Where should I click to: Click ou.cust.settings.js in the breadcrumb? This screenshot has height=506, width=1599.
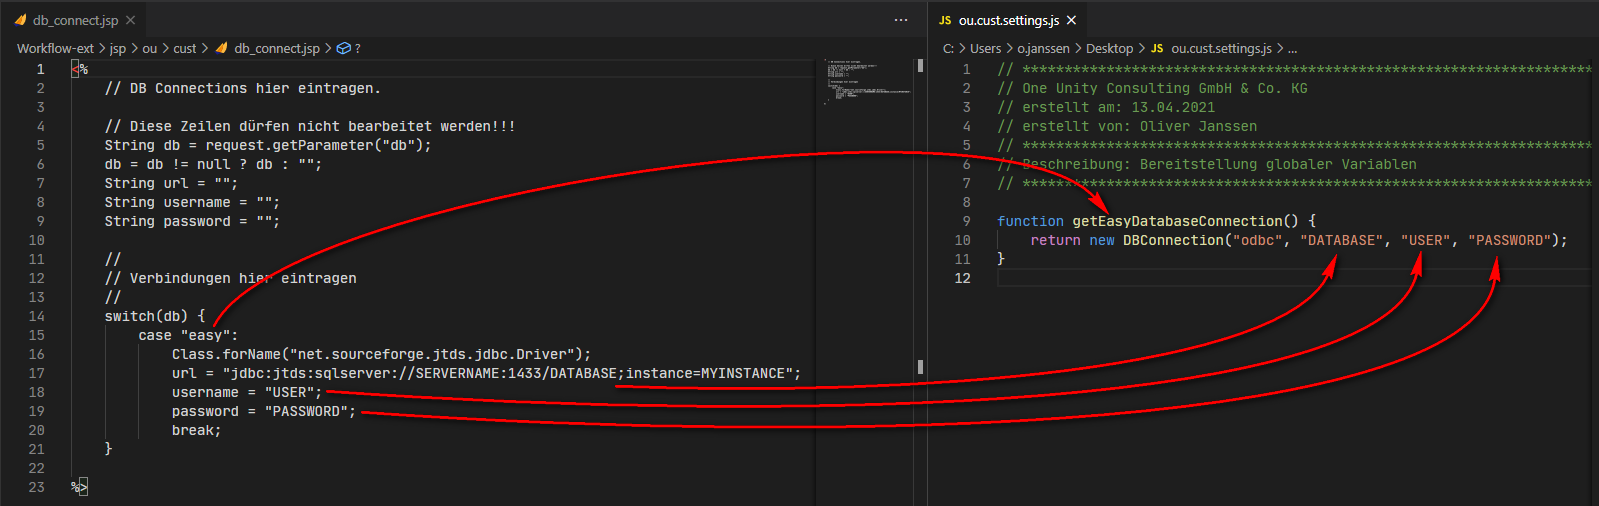(1221, 48)
